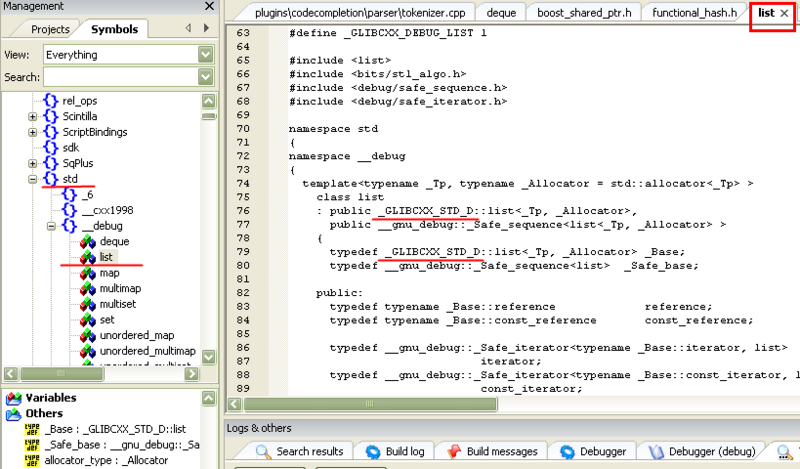Click the Search results magnifier icon

pos(263,452)
